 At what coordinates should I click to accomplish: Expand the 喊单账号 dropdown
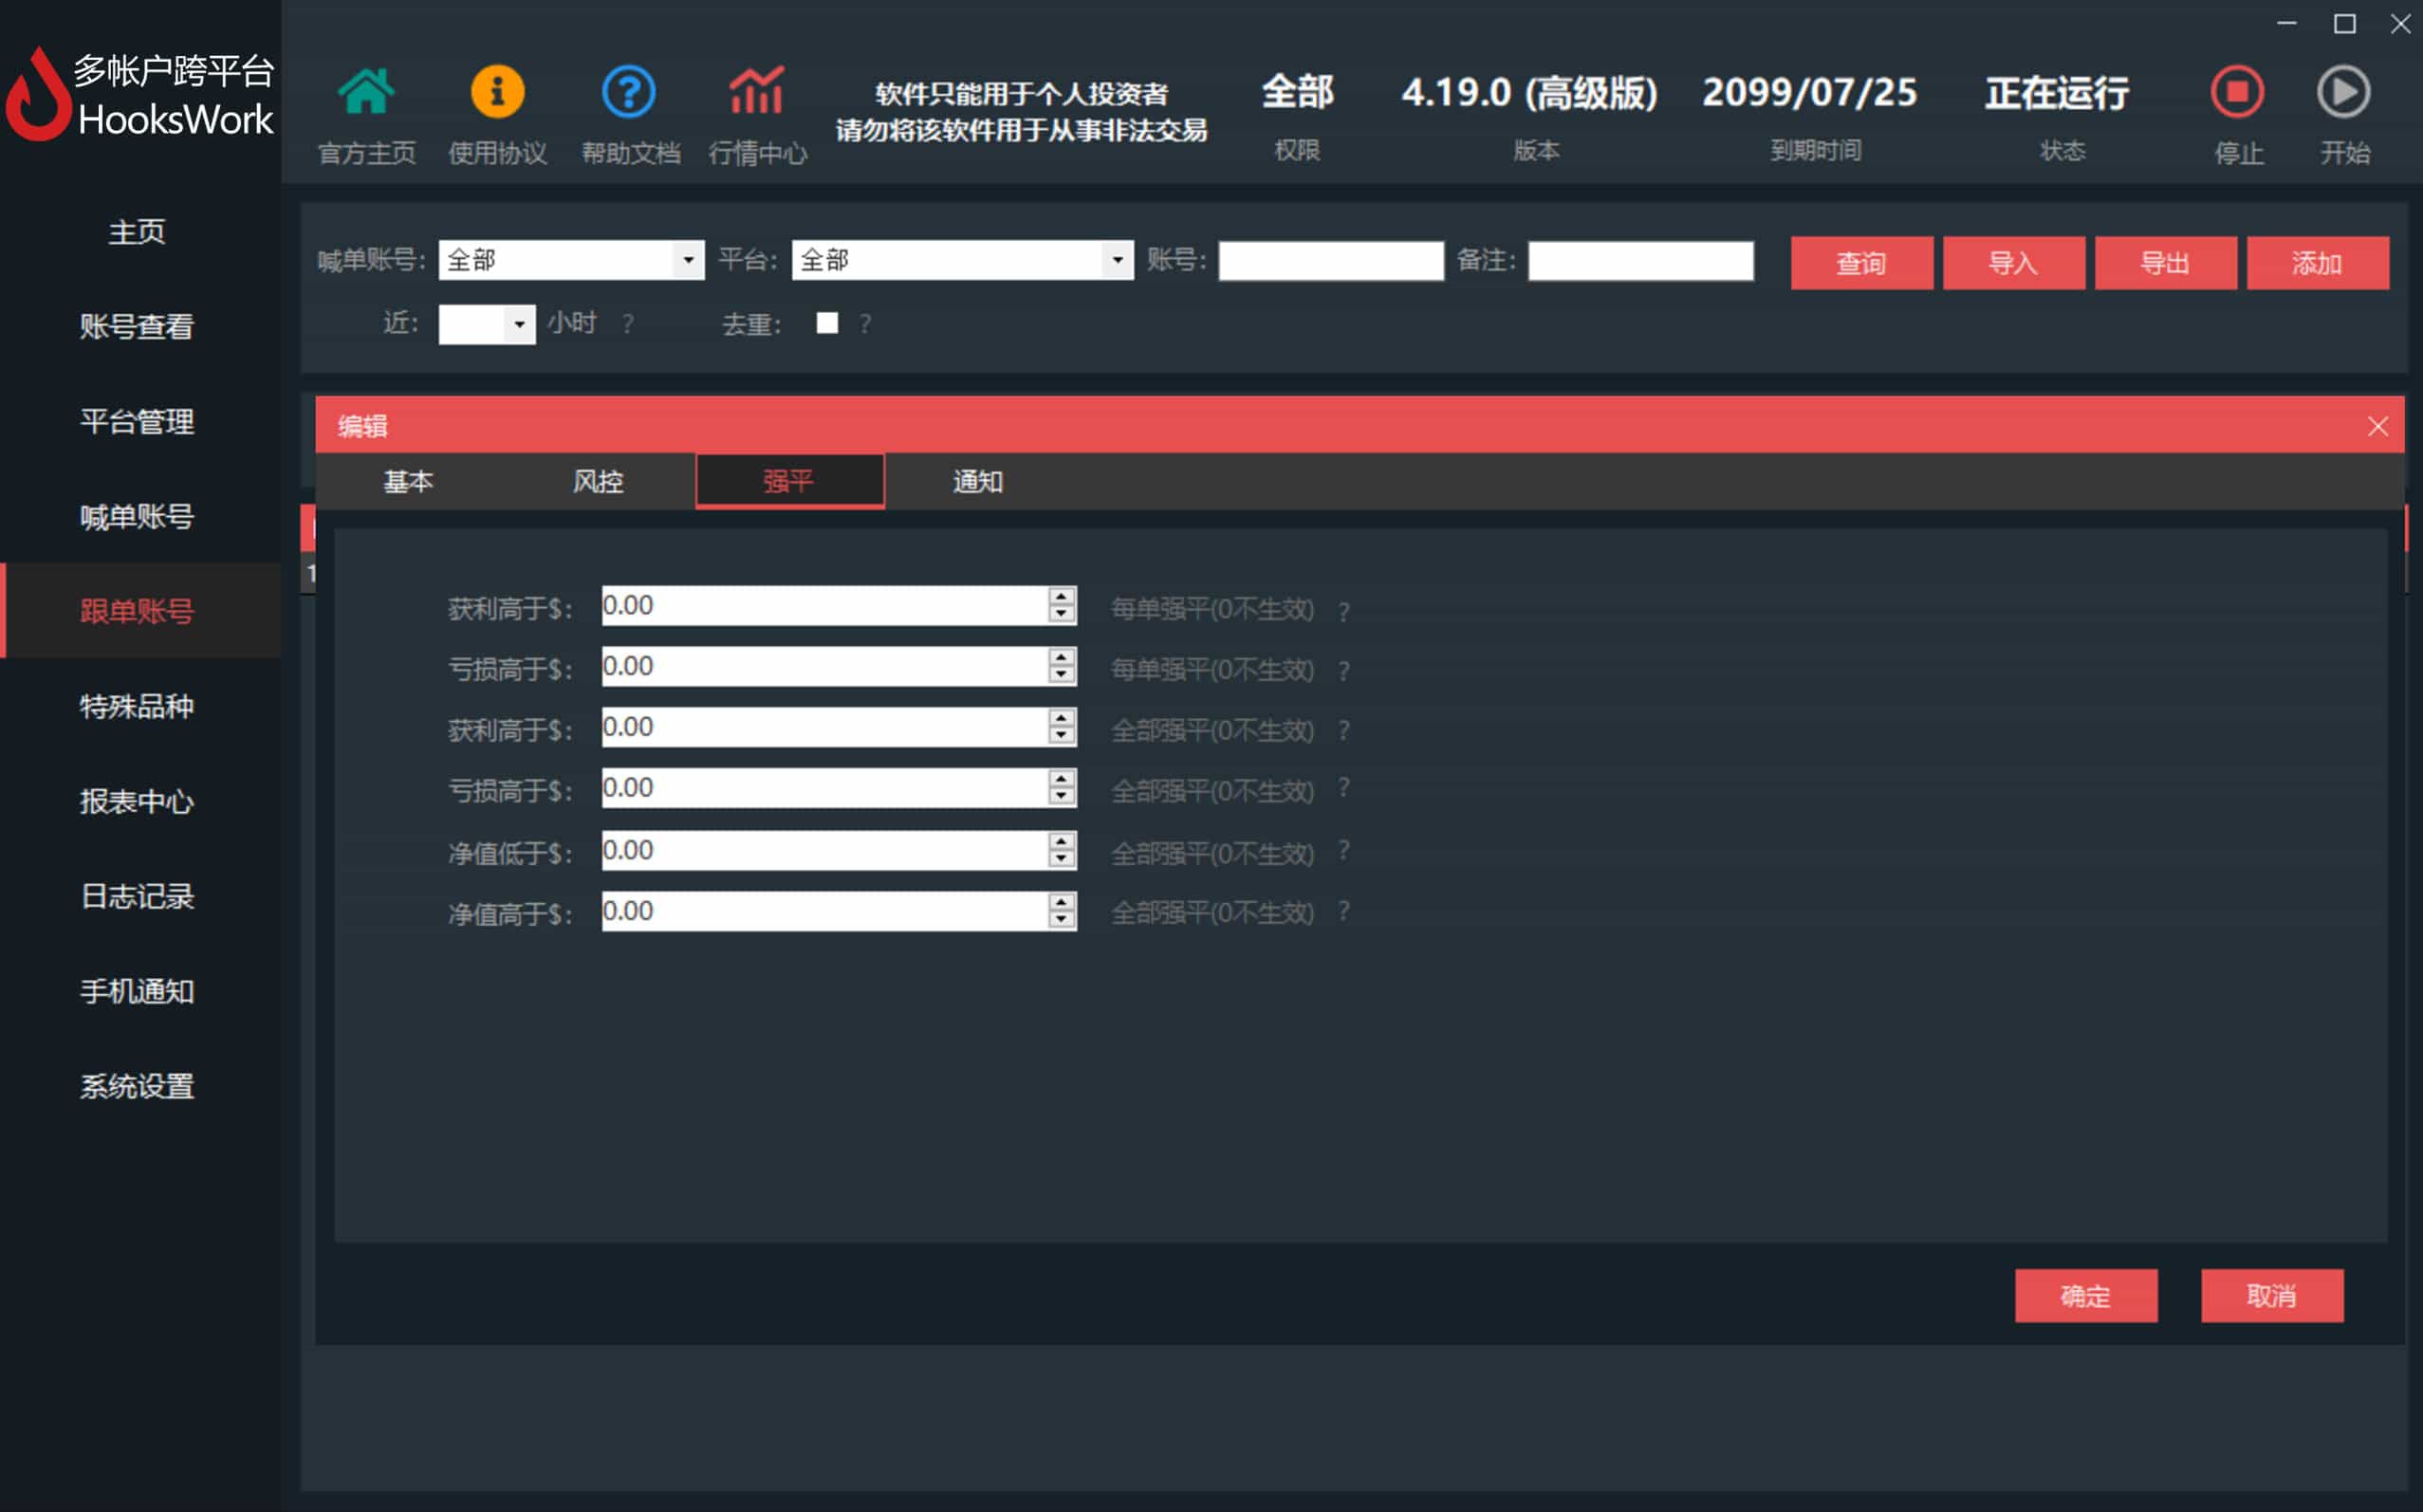pos(688,260)
